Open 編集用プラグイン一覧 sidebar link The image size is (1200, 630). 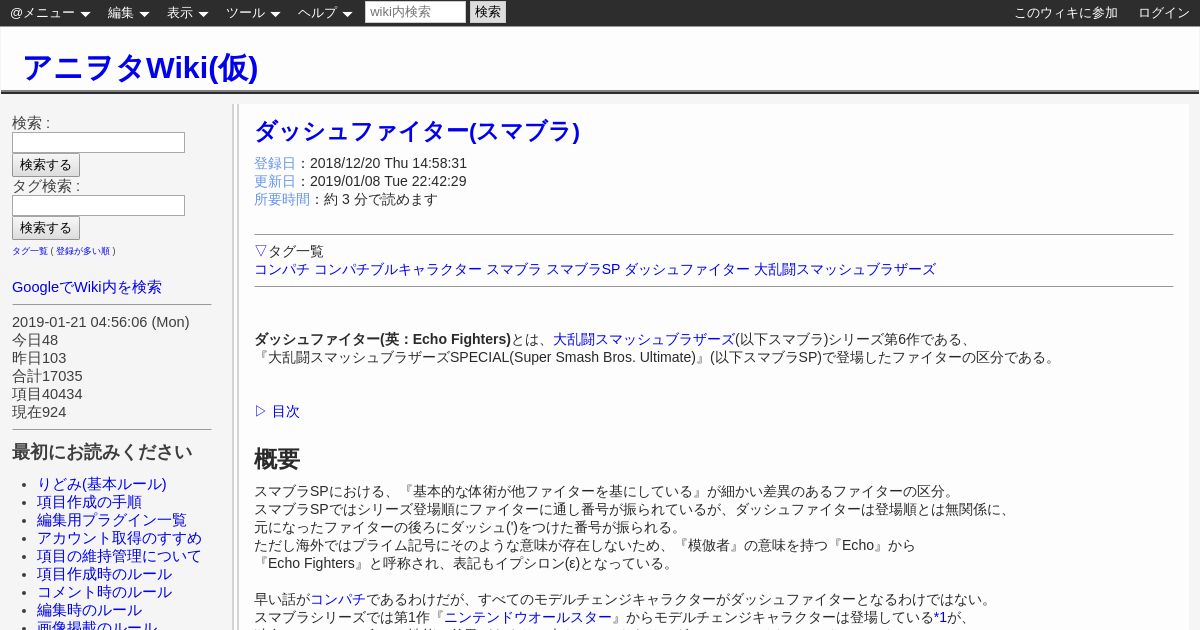coord(112,520)
